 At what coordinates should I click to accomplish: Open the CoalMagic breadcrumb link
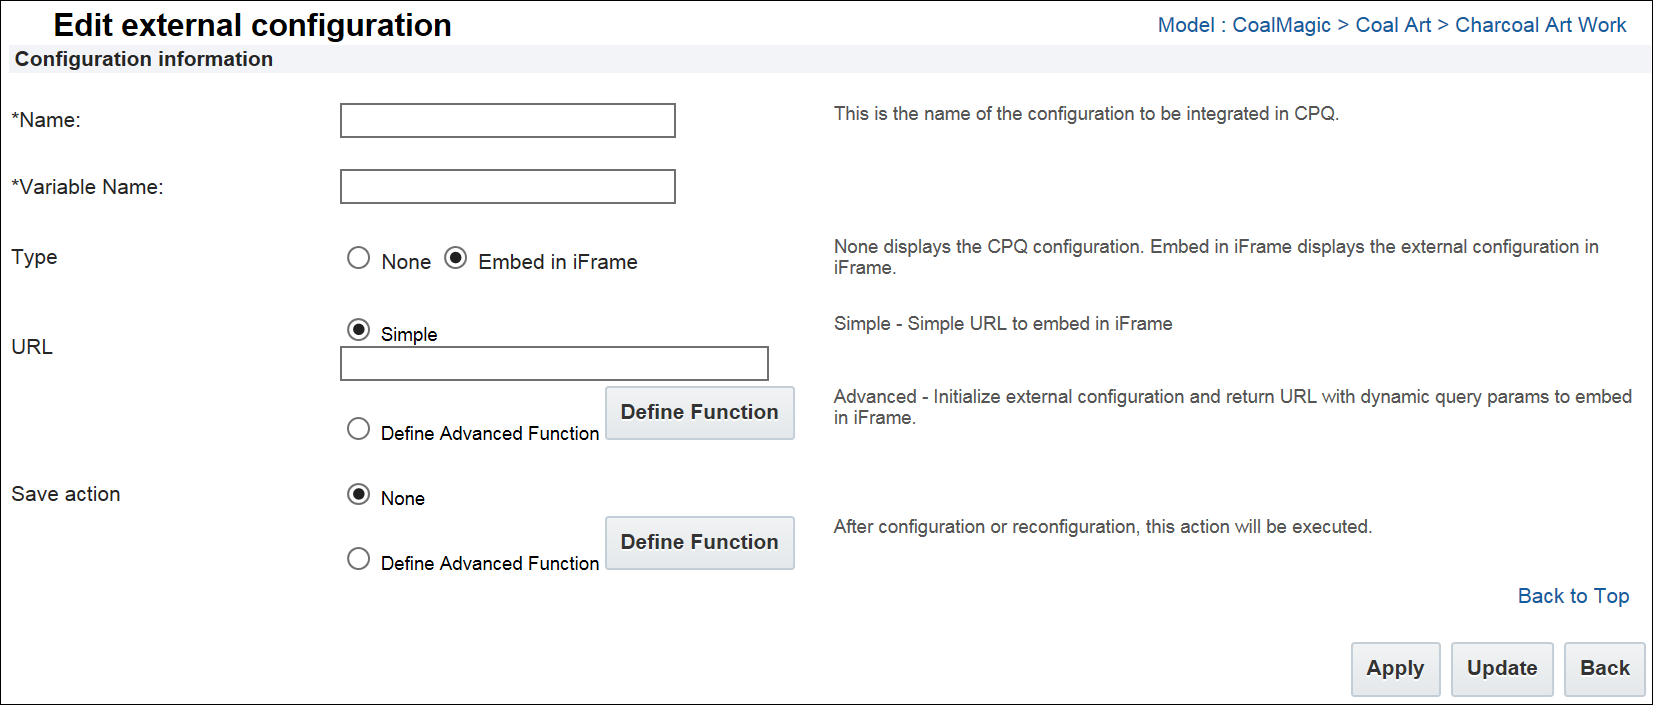coord(1281,25)
